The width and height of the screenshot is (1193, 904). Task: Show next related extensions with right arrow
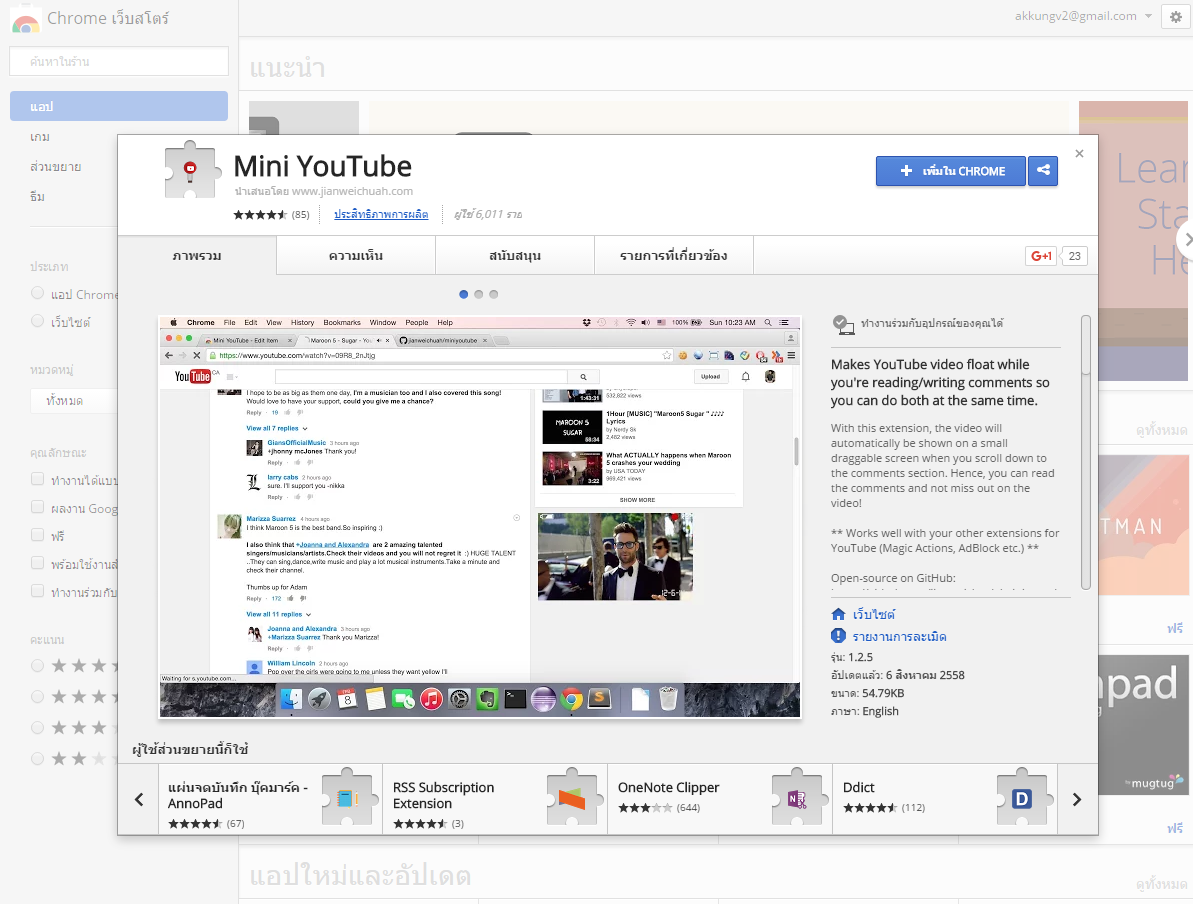1077,799
